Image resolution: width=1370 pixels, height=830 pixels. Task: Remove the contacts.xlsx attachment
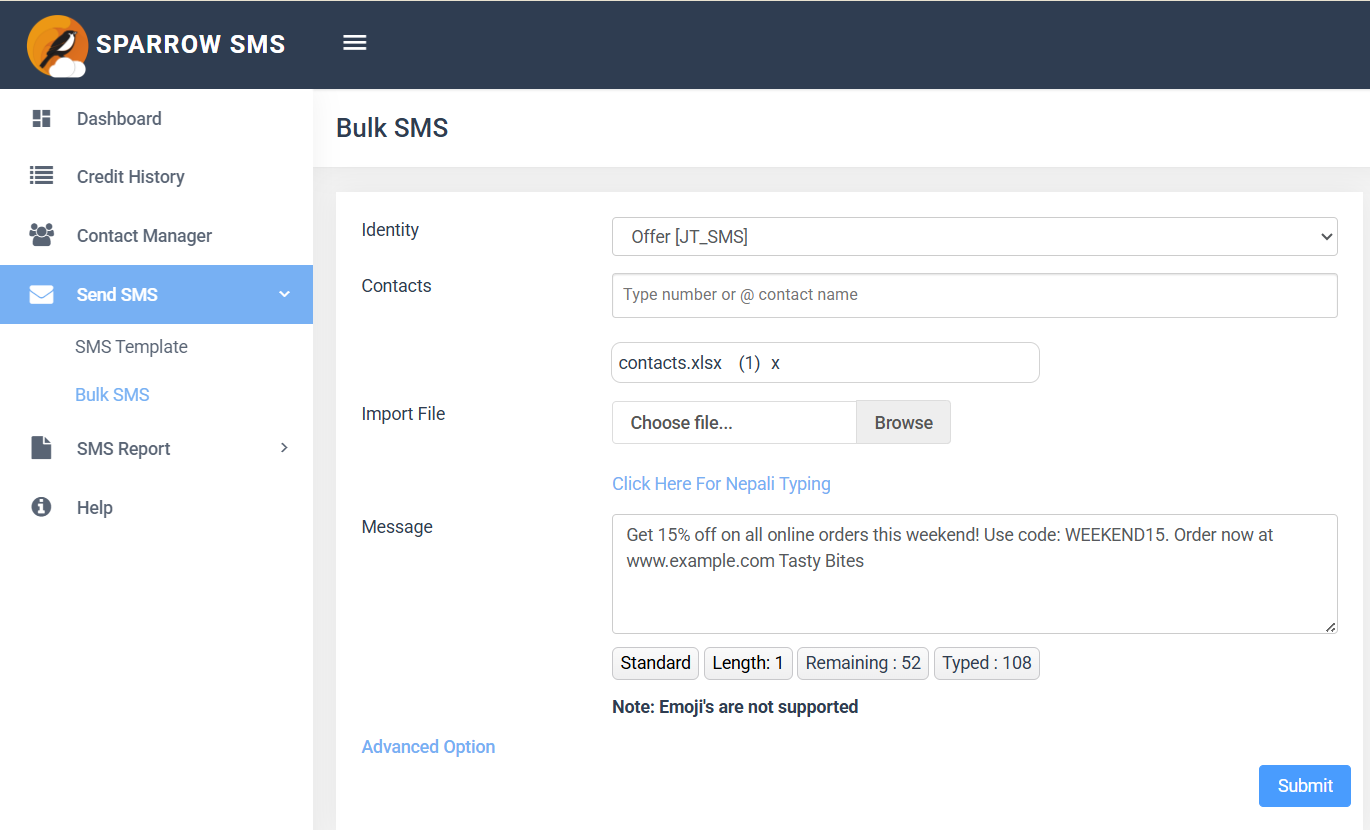(775, 362)
